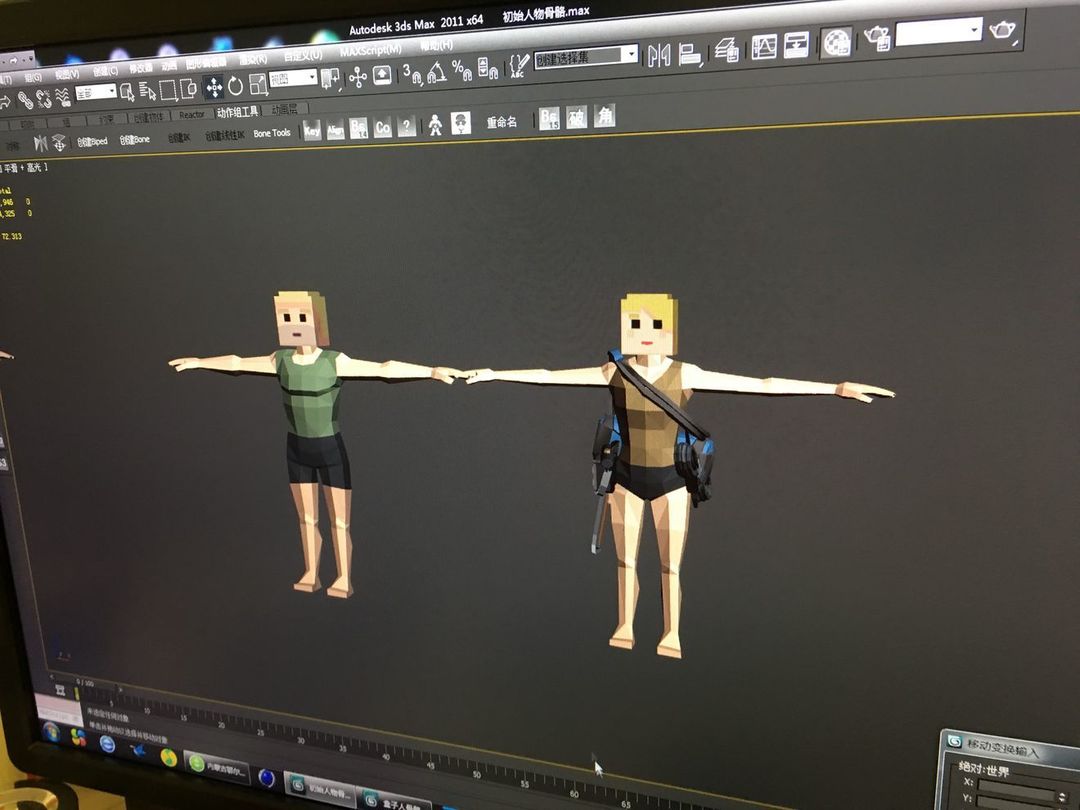1080x810 pixels.
Task: Open the Curve Editor
Action: 764,47
